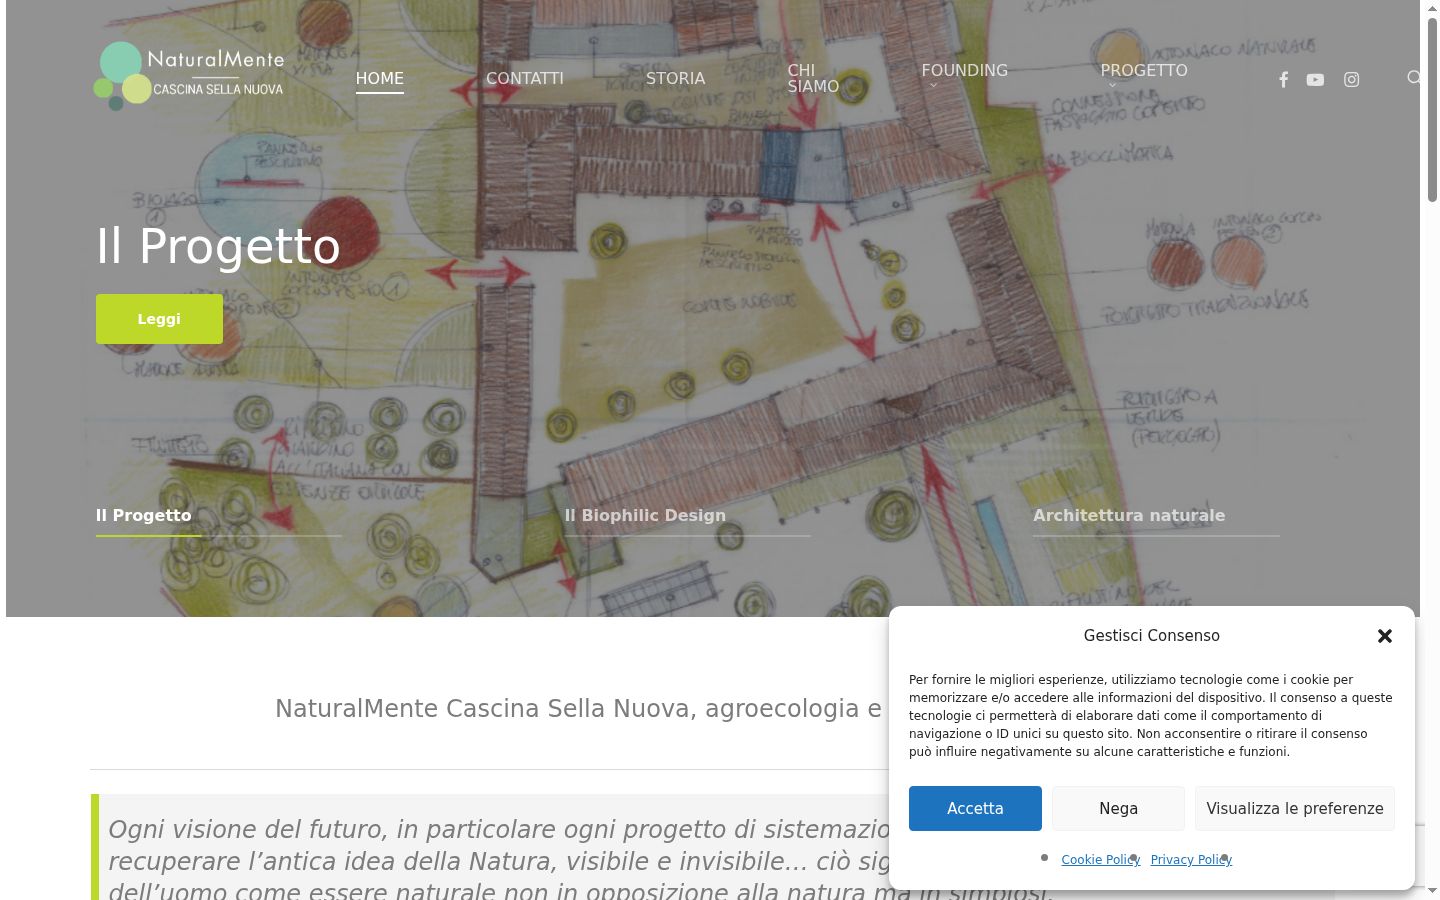Screen dimensions: 1440x900
Task: Expand the Progetto menu dropdown
Action: coord(1144,76)
